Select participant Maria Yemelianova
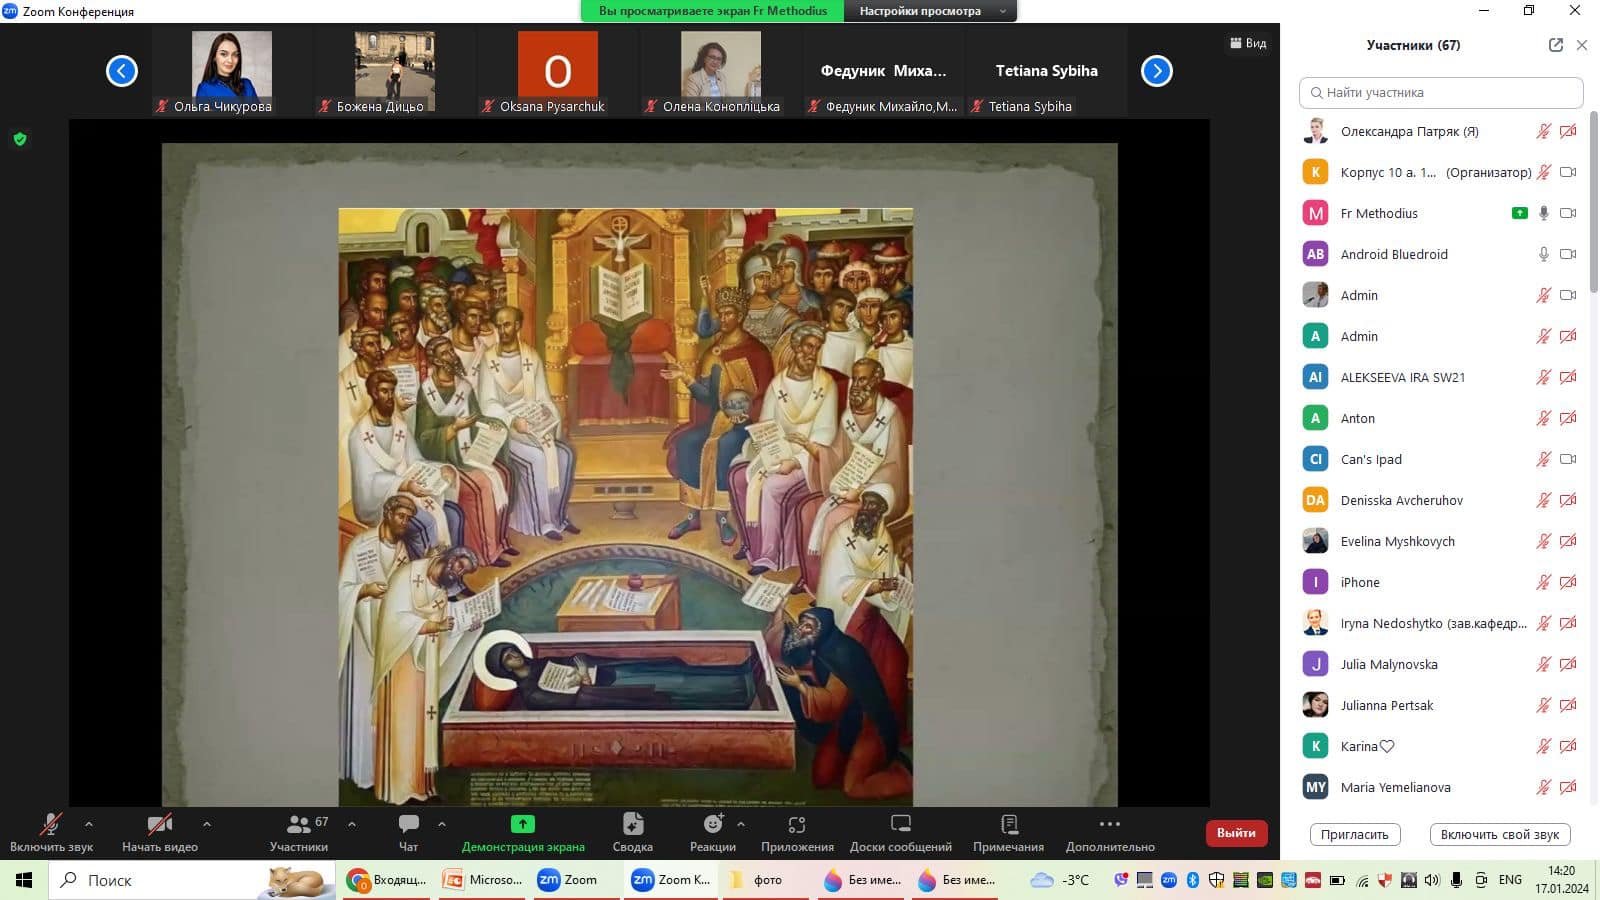This screenshot has width=1600, height=900. point(1441,787)
